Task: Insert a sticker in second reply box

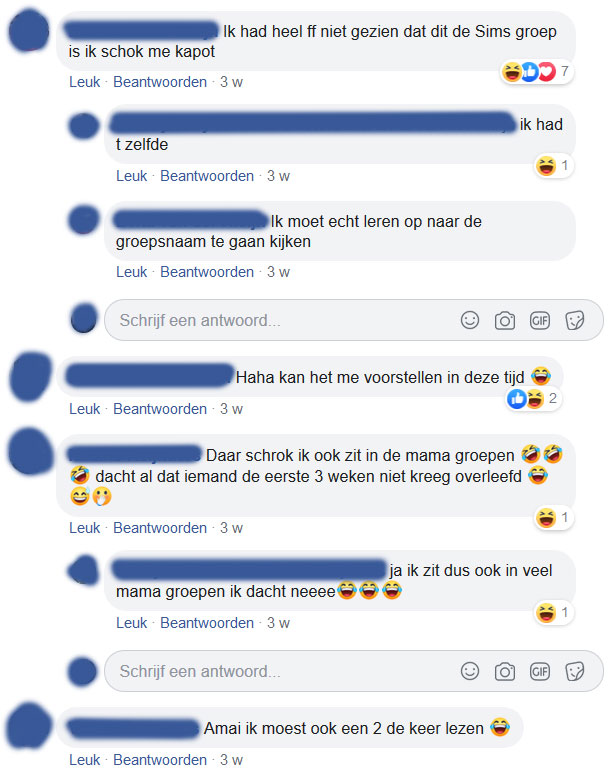Action: (x=575, y=671)
